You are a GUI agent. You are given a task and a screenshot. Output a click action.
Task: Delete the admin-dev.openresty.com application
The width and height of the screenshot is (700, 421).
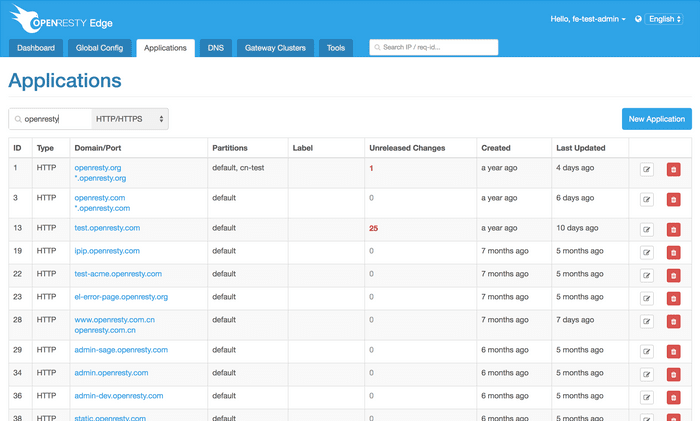[x=673, y=397]
